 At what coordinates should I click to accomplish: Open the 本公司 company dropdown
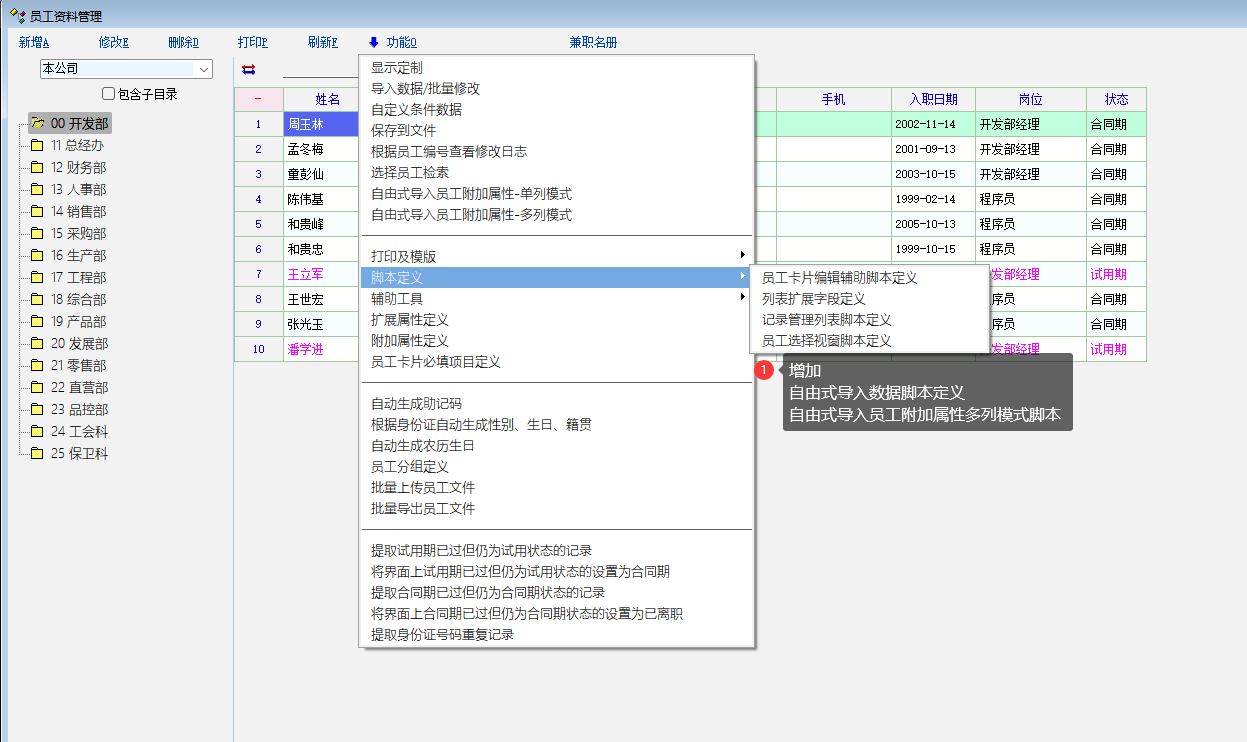tap(204, 69)
